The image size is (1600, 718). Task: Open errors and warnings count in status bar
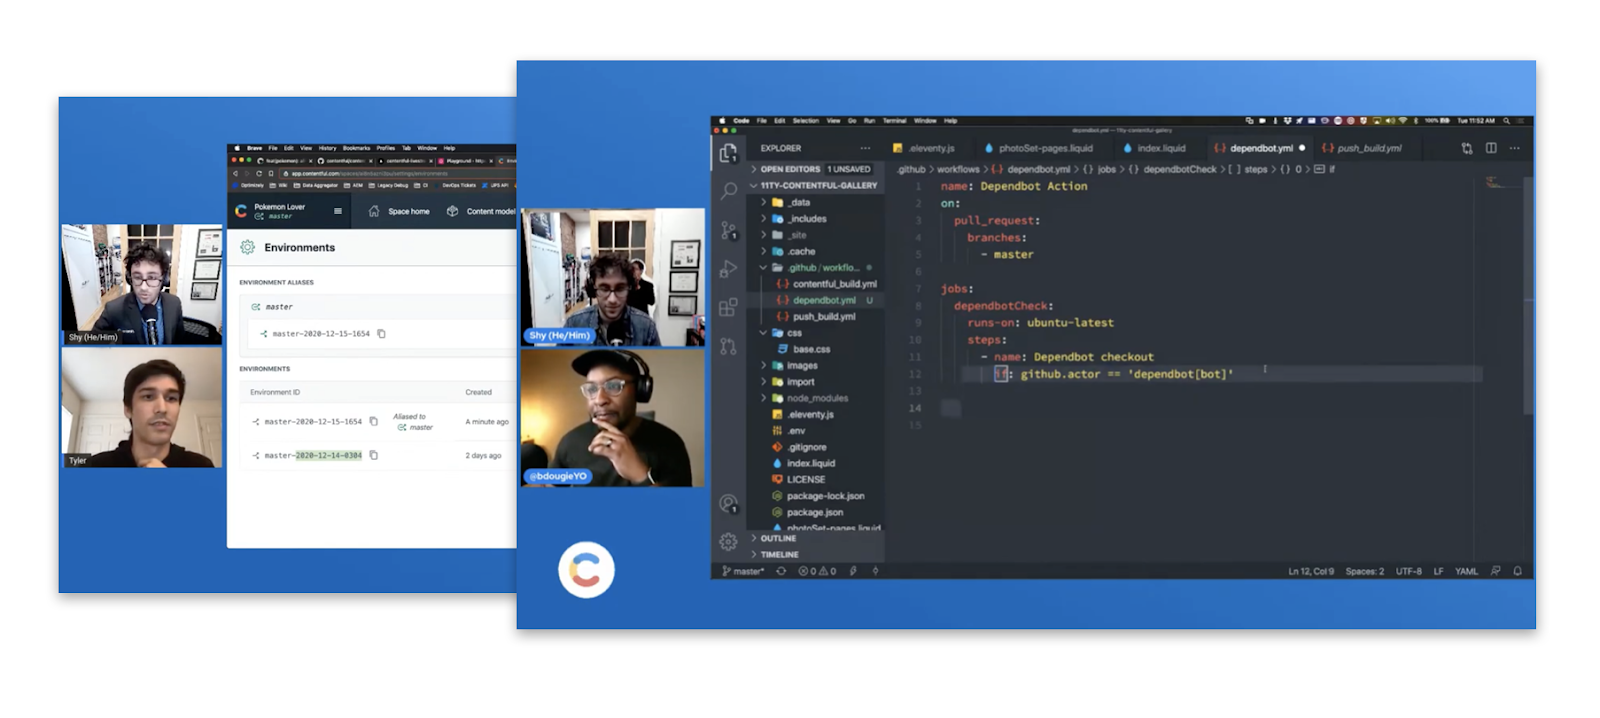coord(817,571)
